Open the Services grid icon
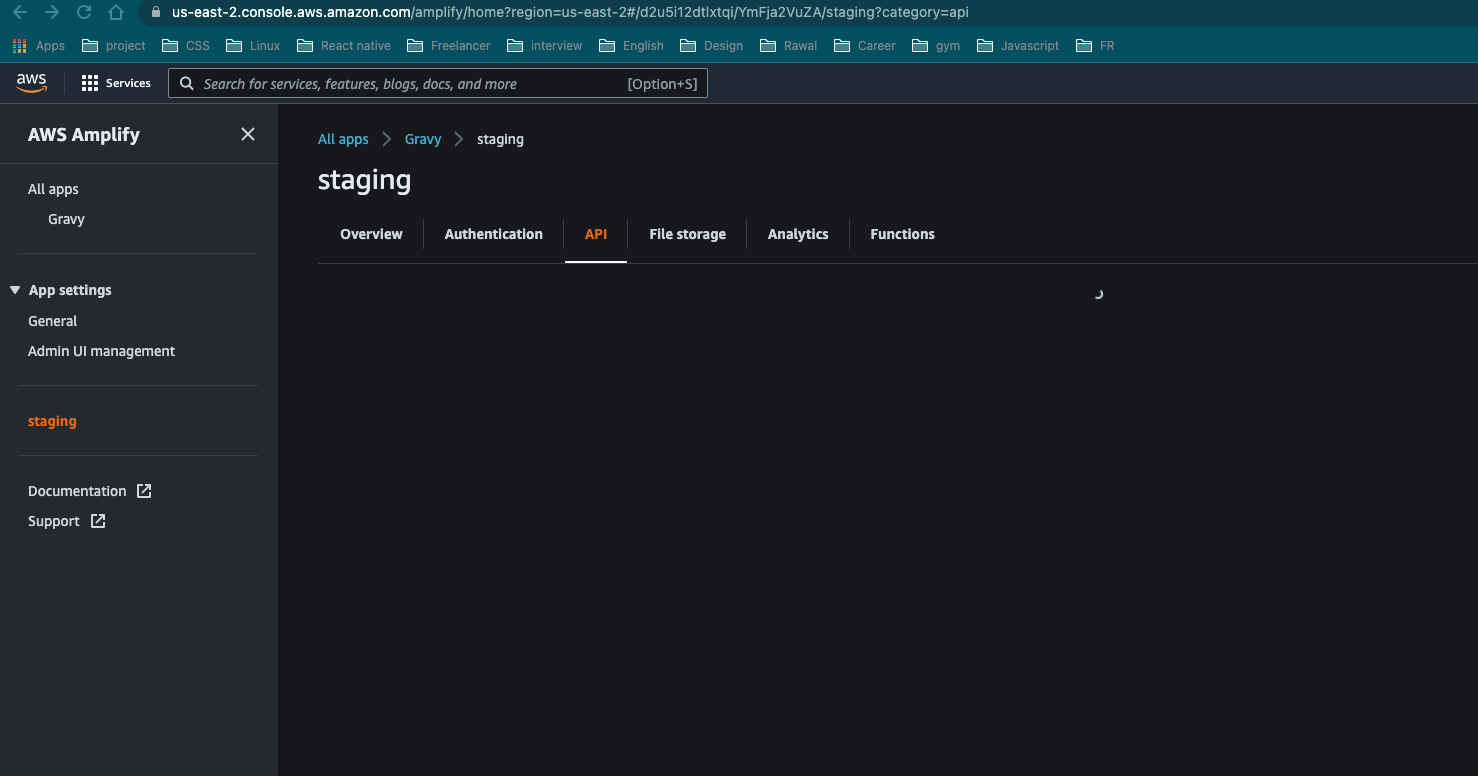Image resolution: width=1478 pixels, height=776 pixels. click(91, 83)
